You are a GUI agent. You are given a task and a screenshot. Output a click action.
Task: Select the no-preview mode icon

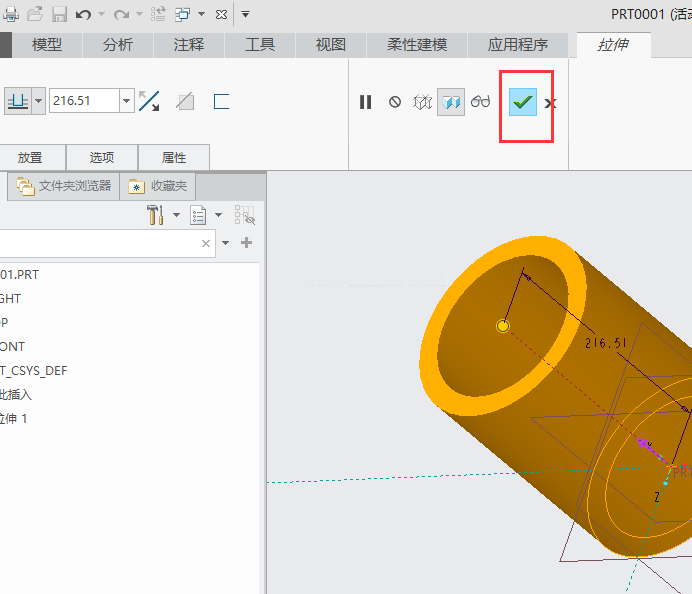click(395, 101)
